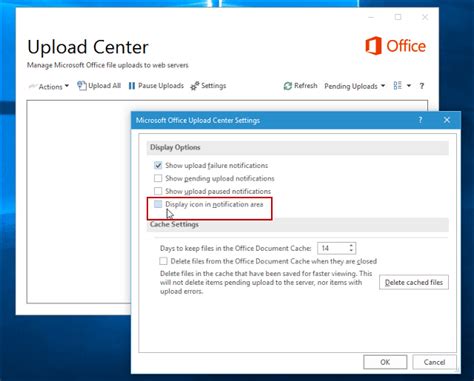The width and height of the screenshot is (474, 381).
Task: Open the view options dropdown arrow
Action: coord(409,86)
